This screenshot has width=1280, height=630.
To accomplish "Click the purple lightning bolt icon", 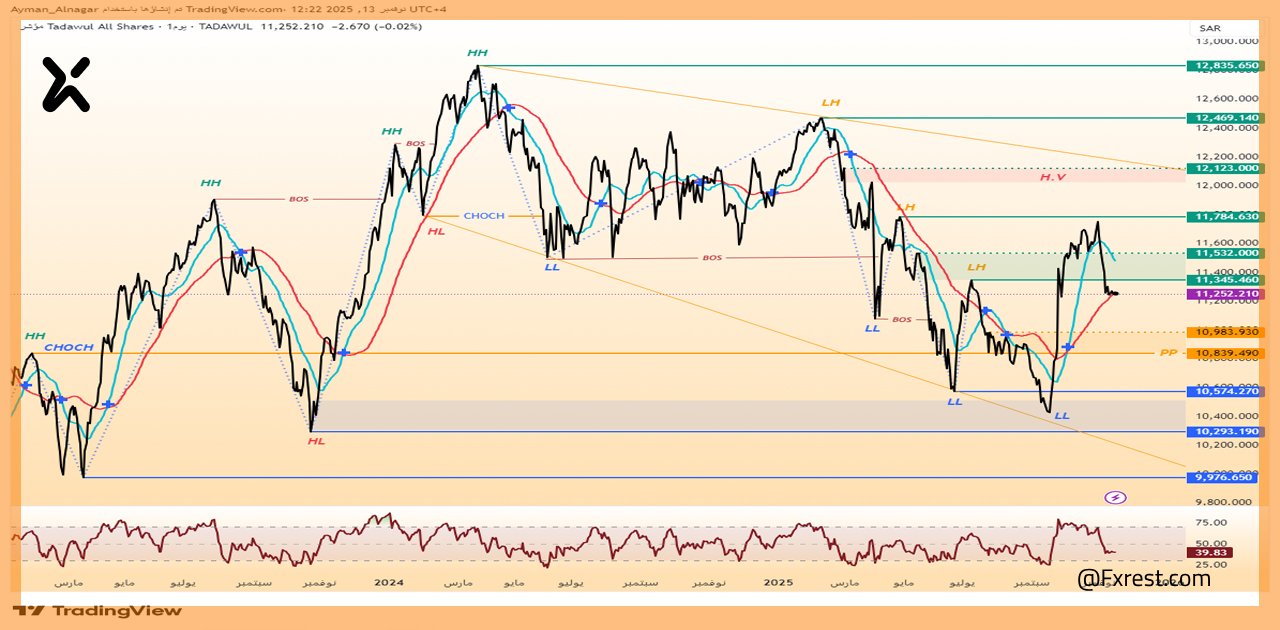I will pos(1116,497).
